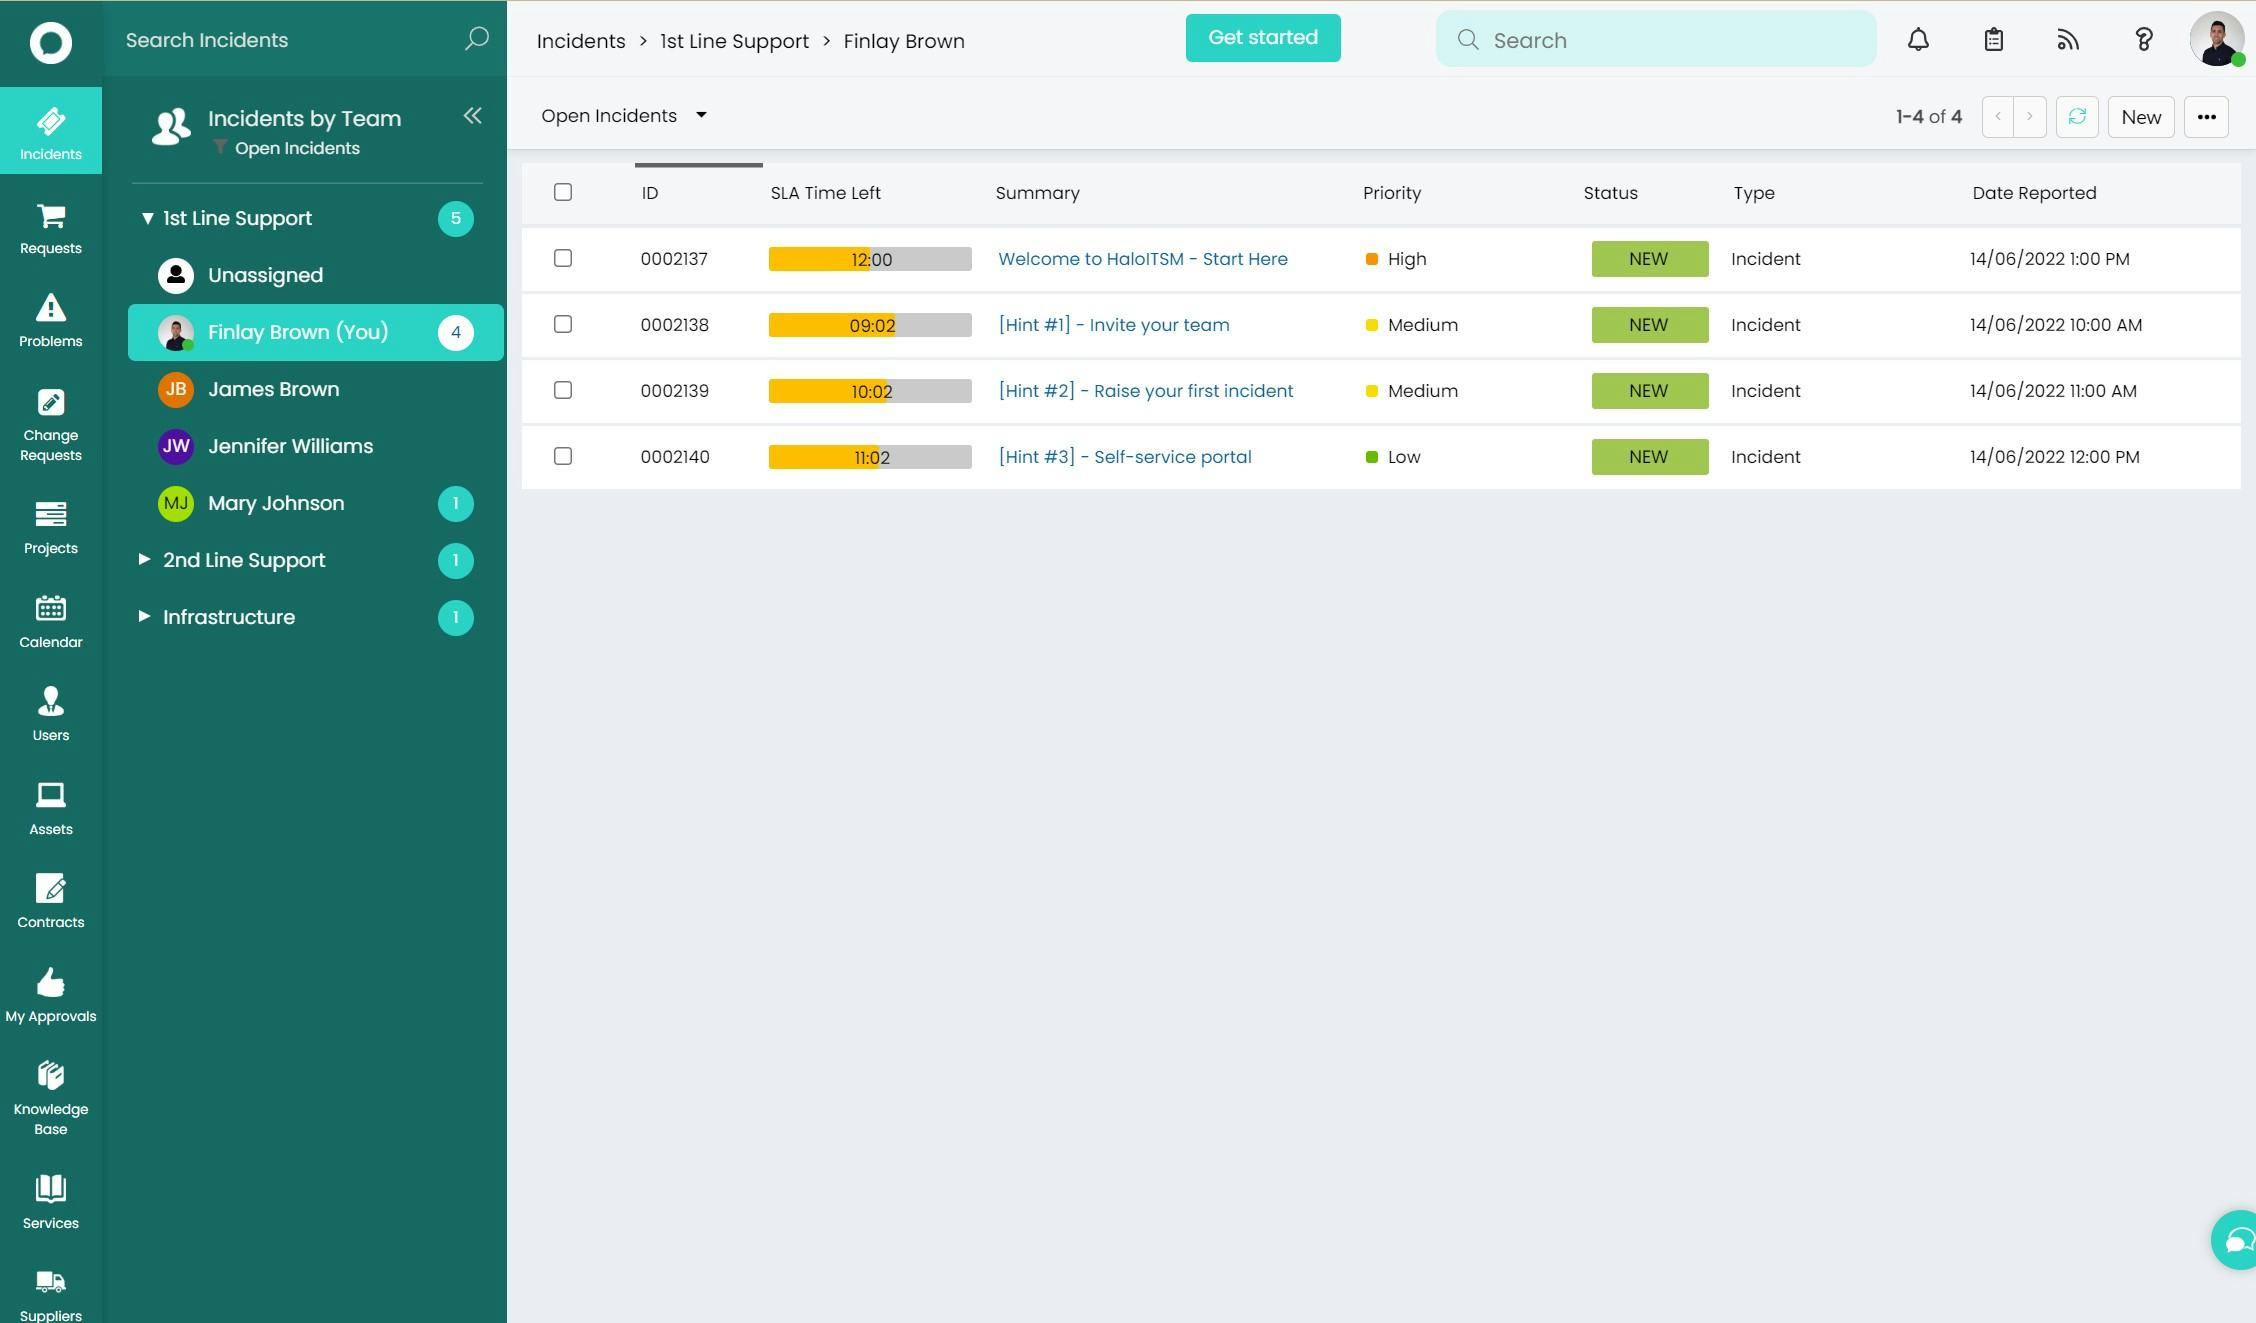
Task: Toggle the select-all checkbox in the header
Action: (563, 192)
